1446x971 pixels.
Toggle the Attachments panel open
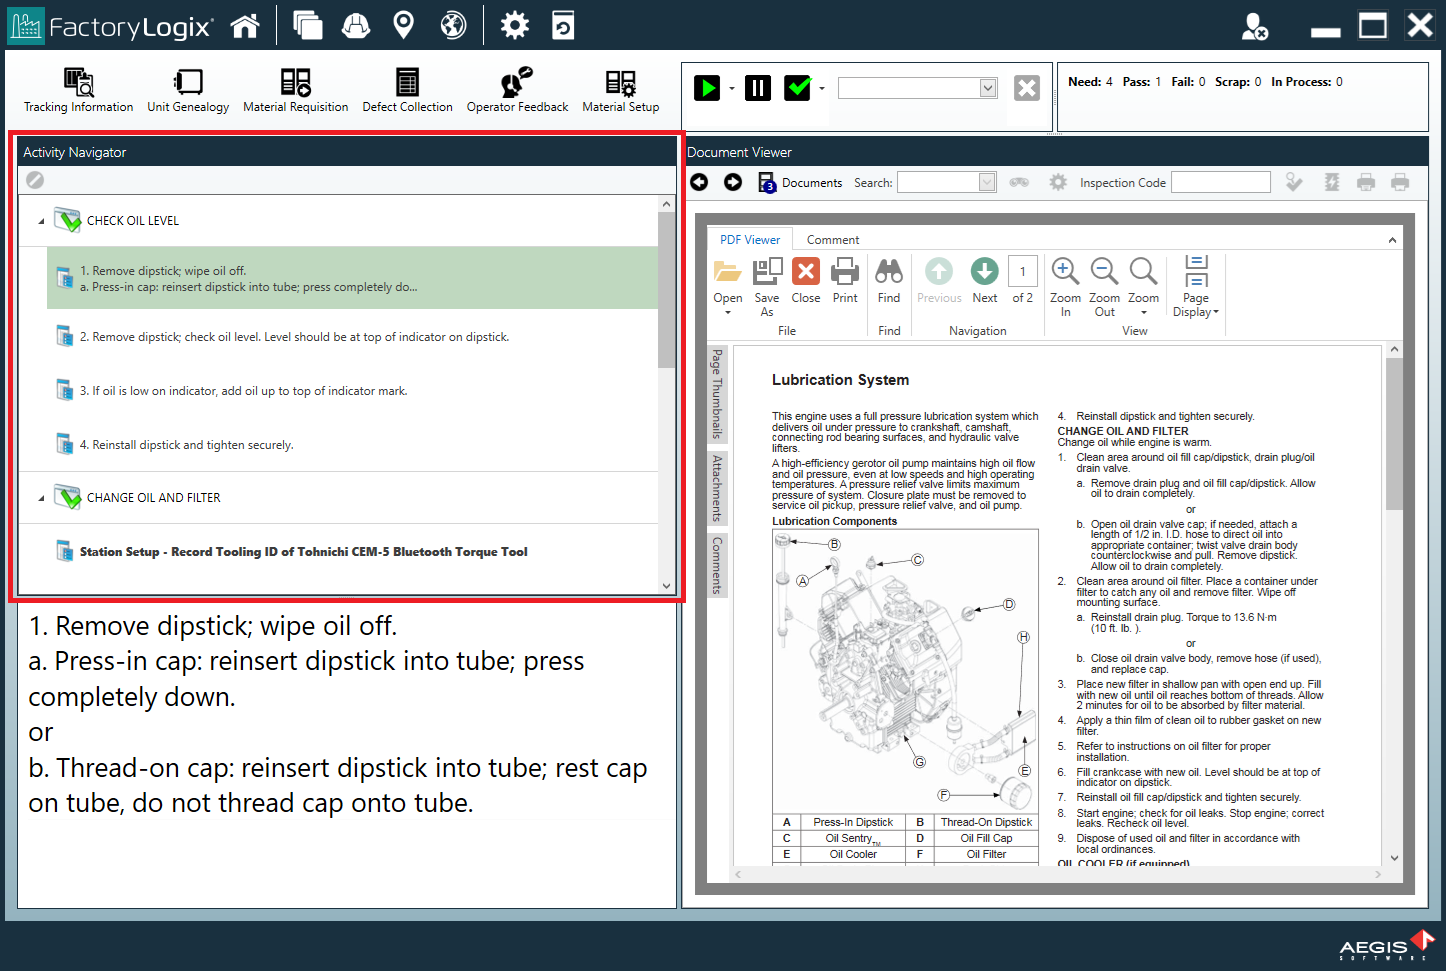(715, 487)
